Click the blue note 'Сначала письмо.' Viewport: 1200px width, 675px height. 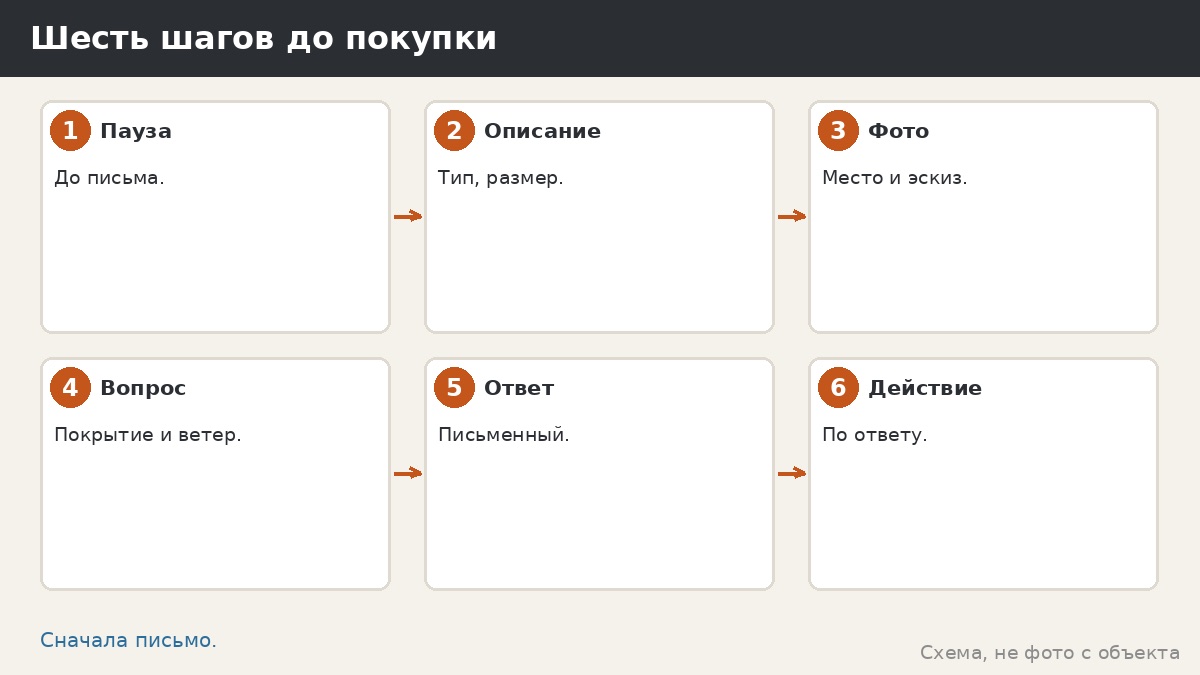(x=128, y=640)
